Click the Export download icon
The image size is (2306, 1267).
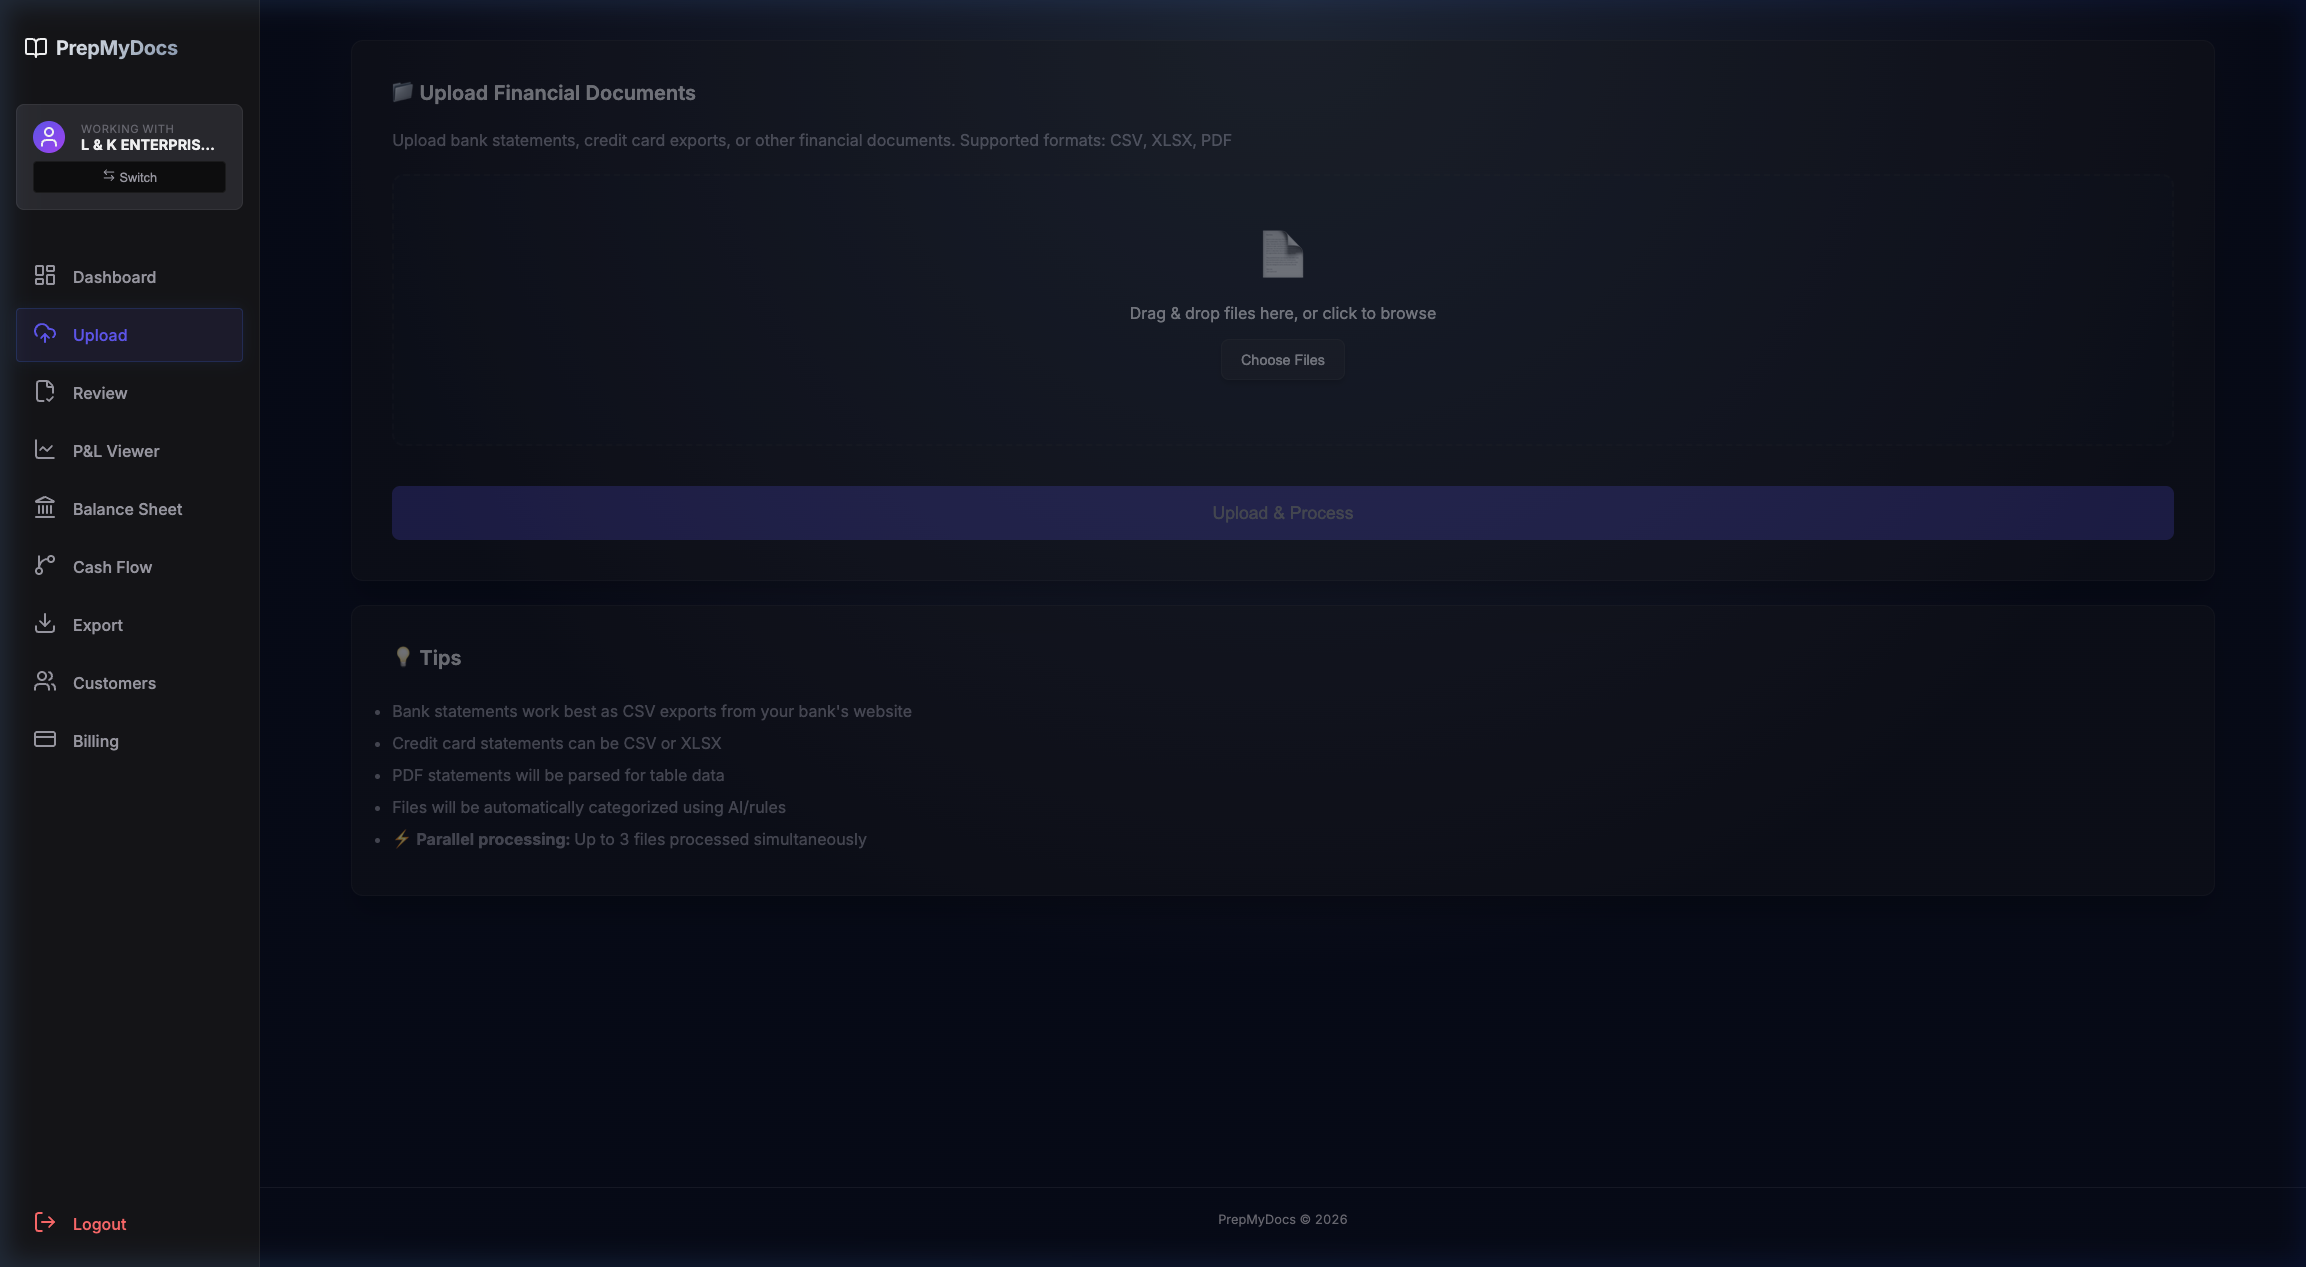coord(45,623)
